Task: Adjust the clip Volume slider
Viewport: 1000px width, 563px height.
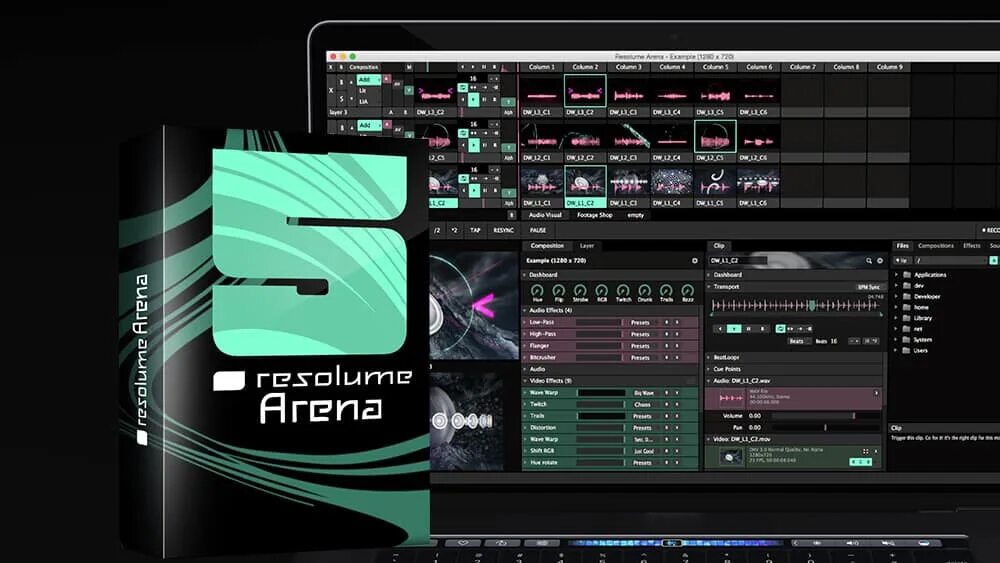Action: (824, 416)
